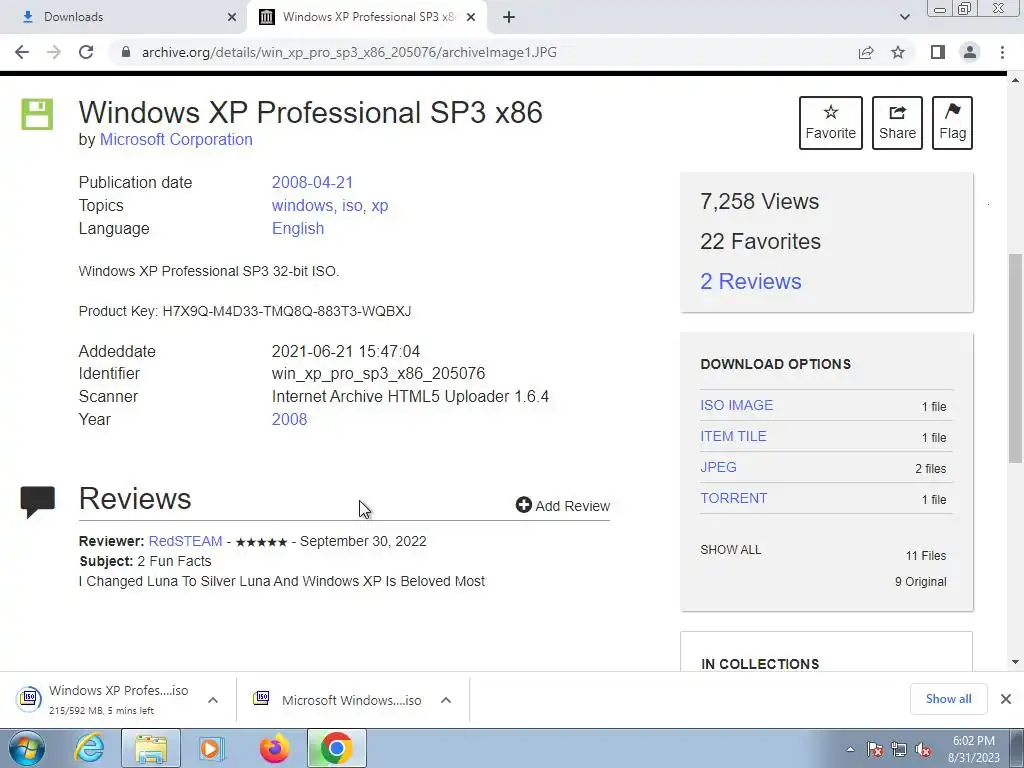This screenshot has width=1024, height=768.
Task: Favorite this archive item
Action: 831,123
